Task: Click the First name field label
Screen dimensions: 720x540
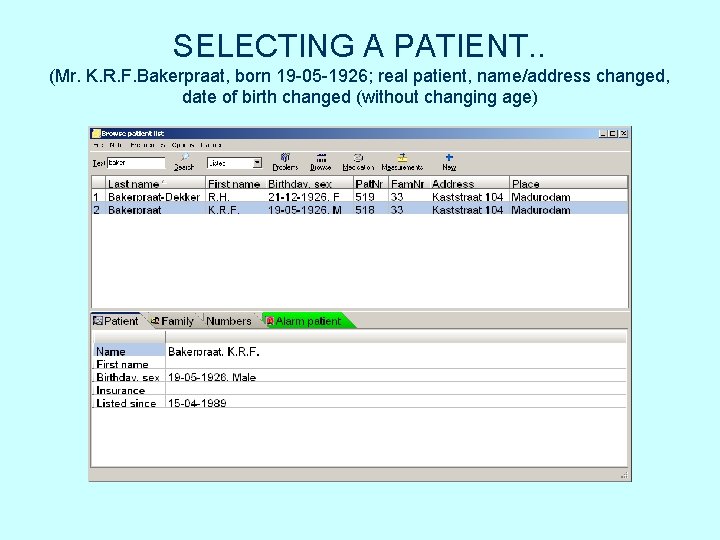Action: [x=122, y=365]
